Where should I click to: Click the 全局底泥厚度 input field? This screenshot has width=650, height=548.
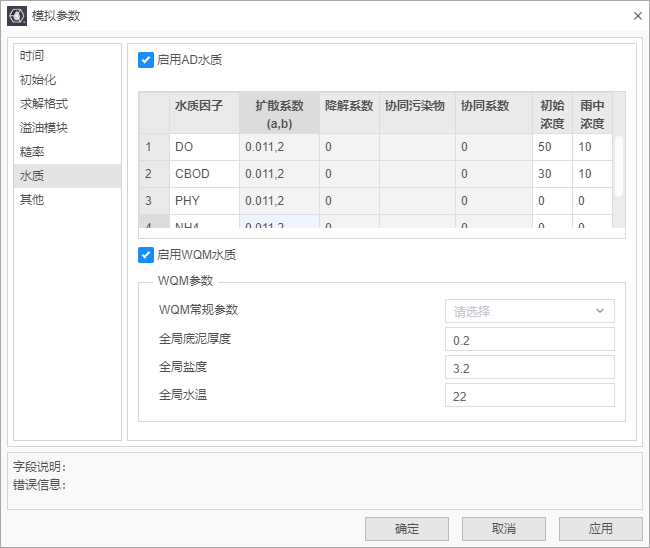tap(529, 340)
